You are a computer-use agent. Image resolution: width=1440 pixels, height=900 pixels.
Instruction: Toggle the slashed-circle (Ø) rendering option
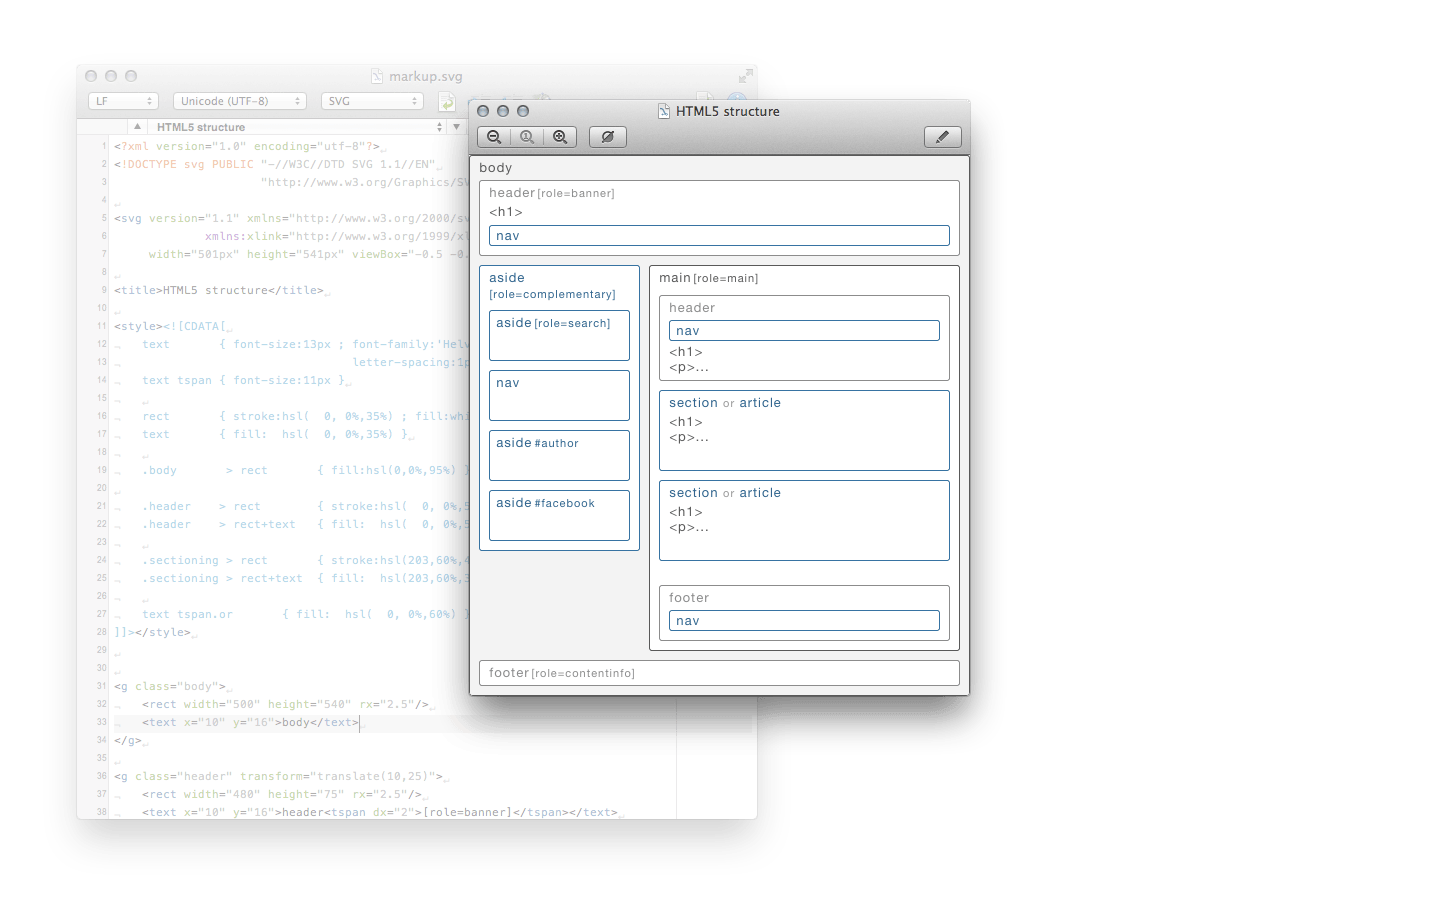point(607,137)
